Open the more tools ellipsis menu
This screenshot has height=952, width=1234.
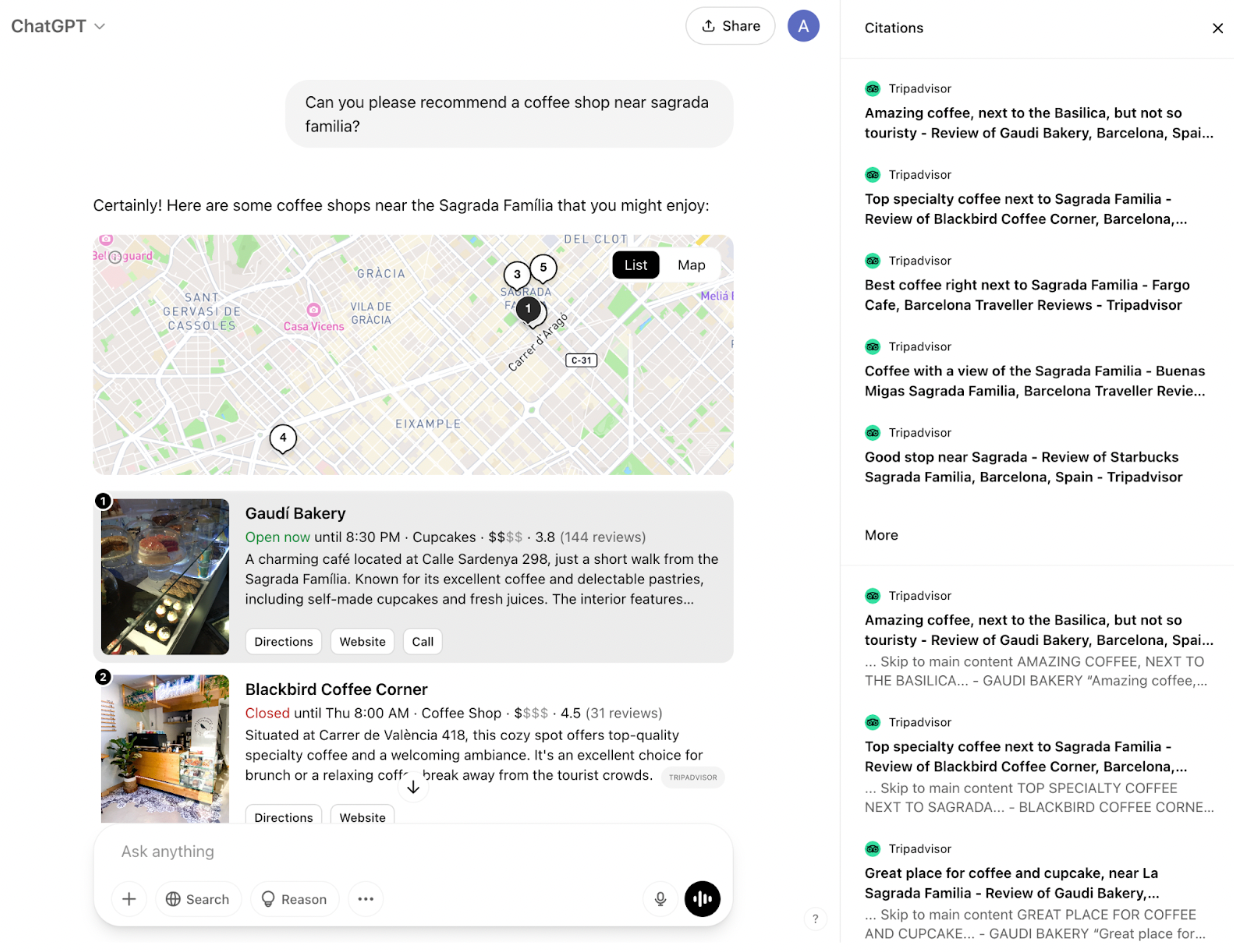(x=365, y=899)
